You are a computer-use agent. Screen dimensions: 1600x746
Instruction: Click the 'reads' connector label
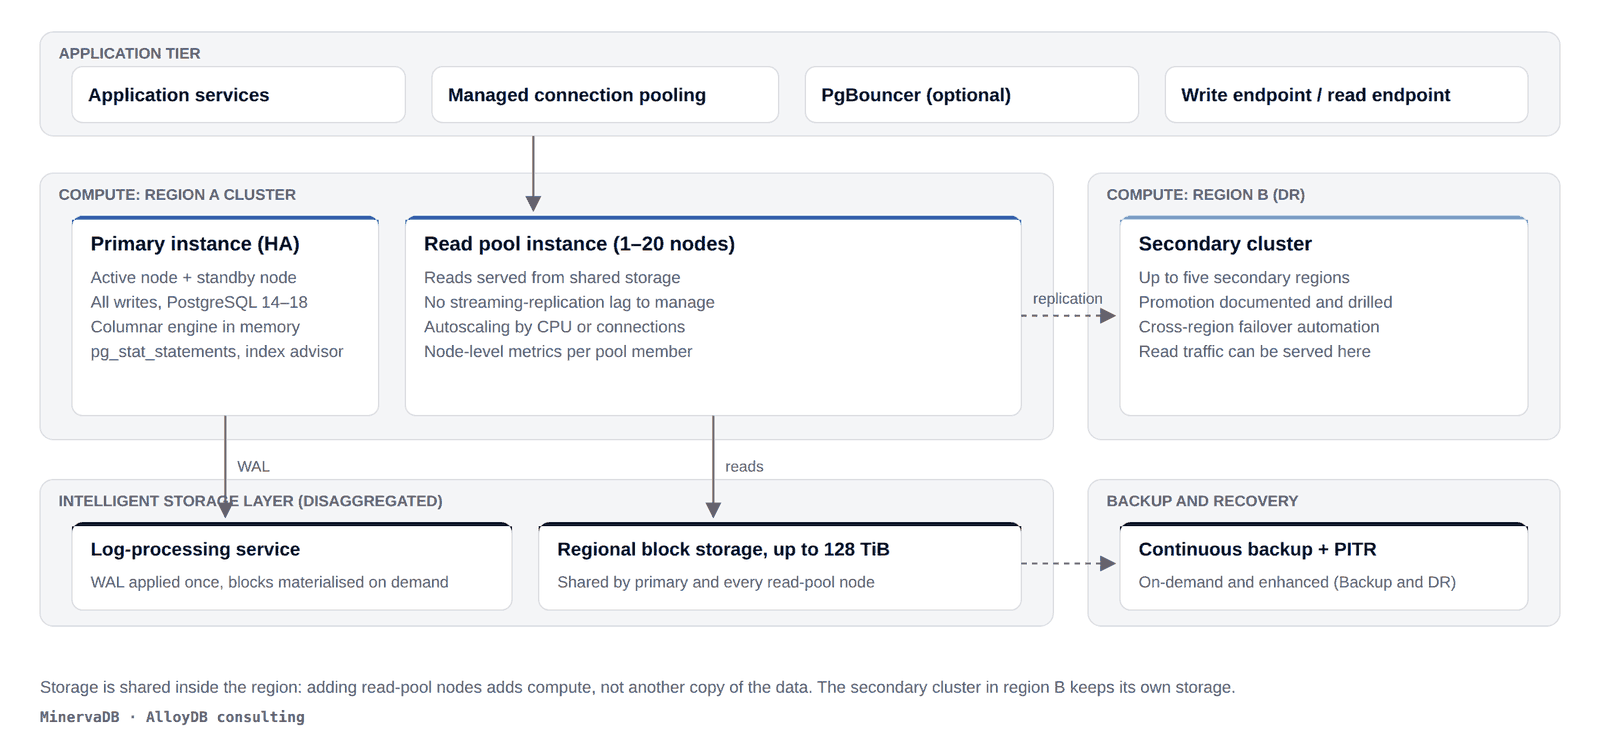pyautogui.click(x=744, y=466)
